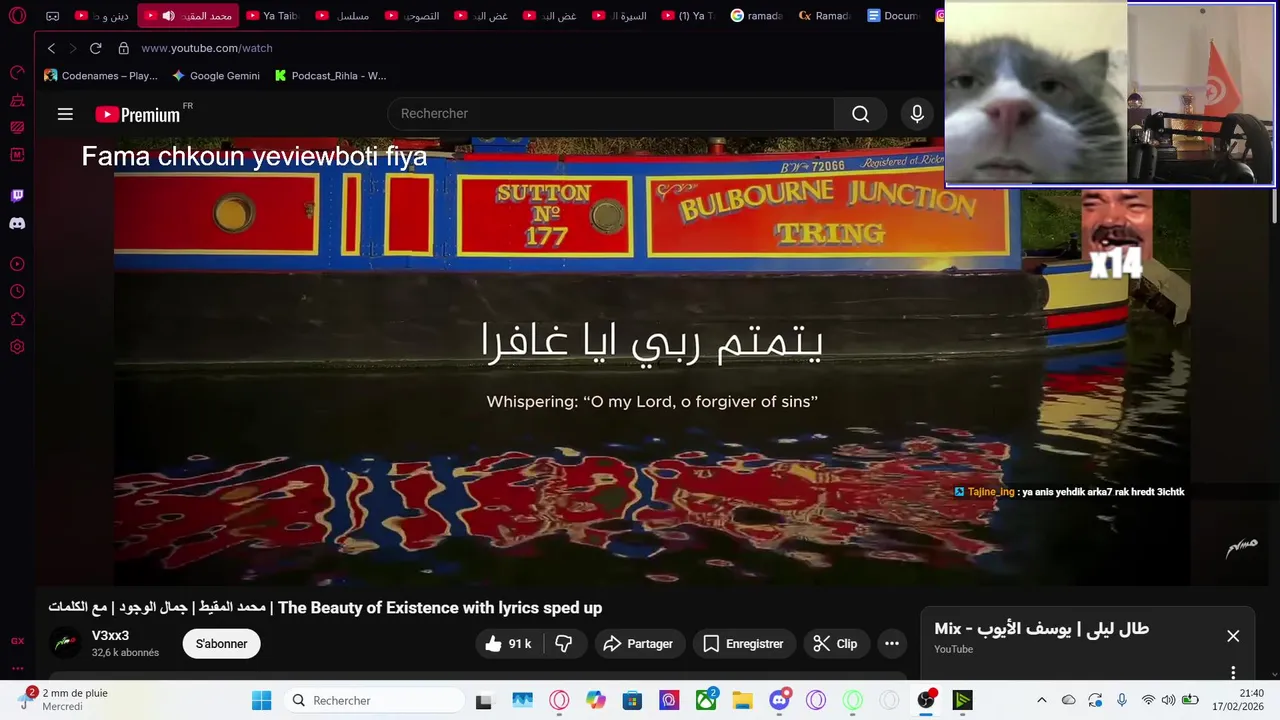Open the V3xx3 channel name link
1280x720 pixels.
point(110,636)
